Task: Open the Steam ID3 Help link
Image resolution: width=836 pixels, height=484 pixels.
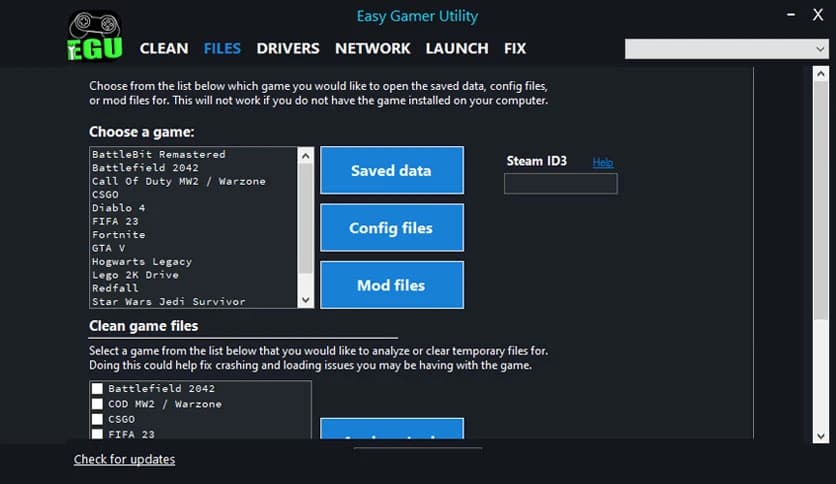Action: pos(602,162)
